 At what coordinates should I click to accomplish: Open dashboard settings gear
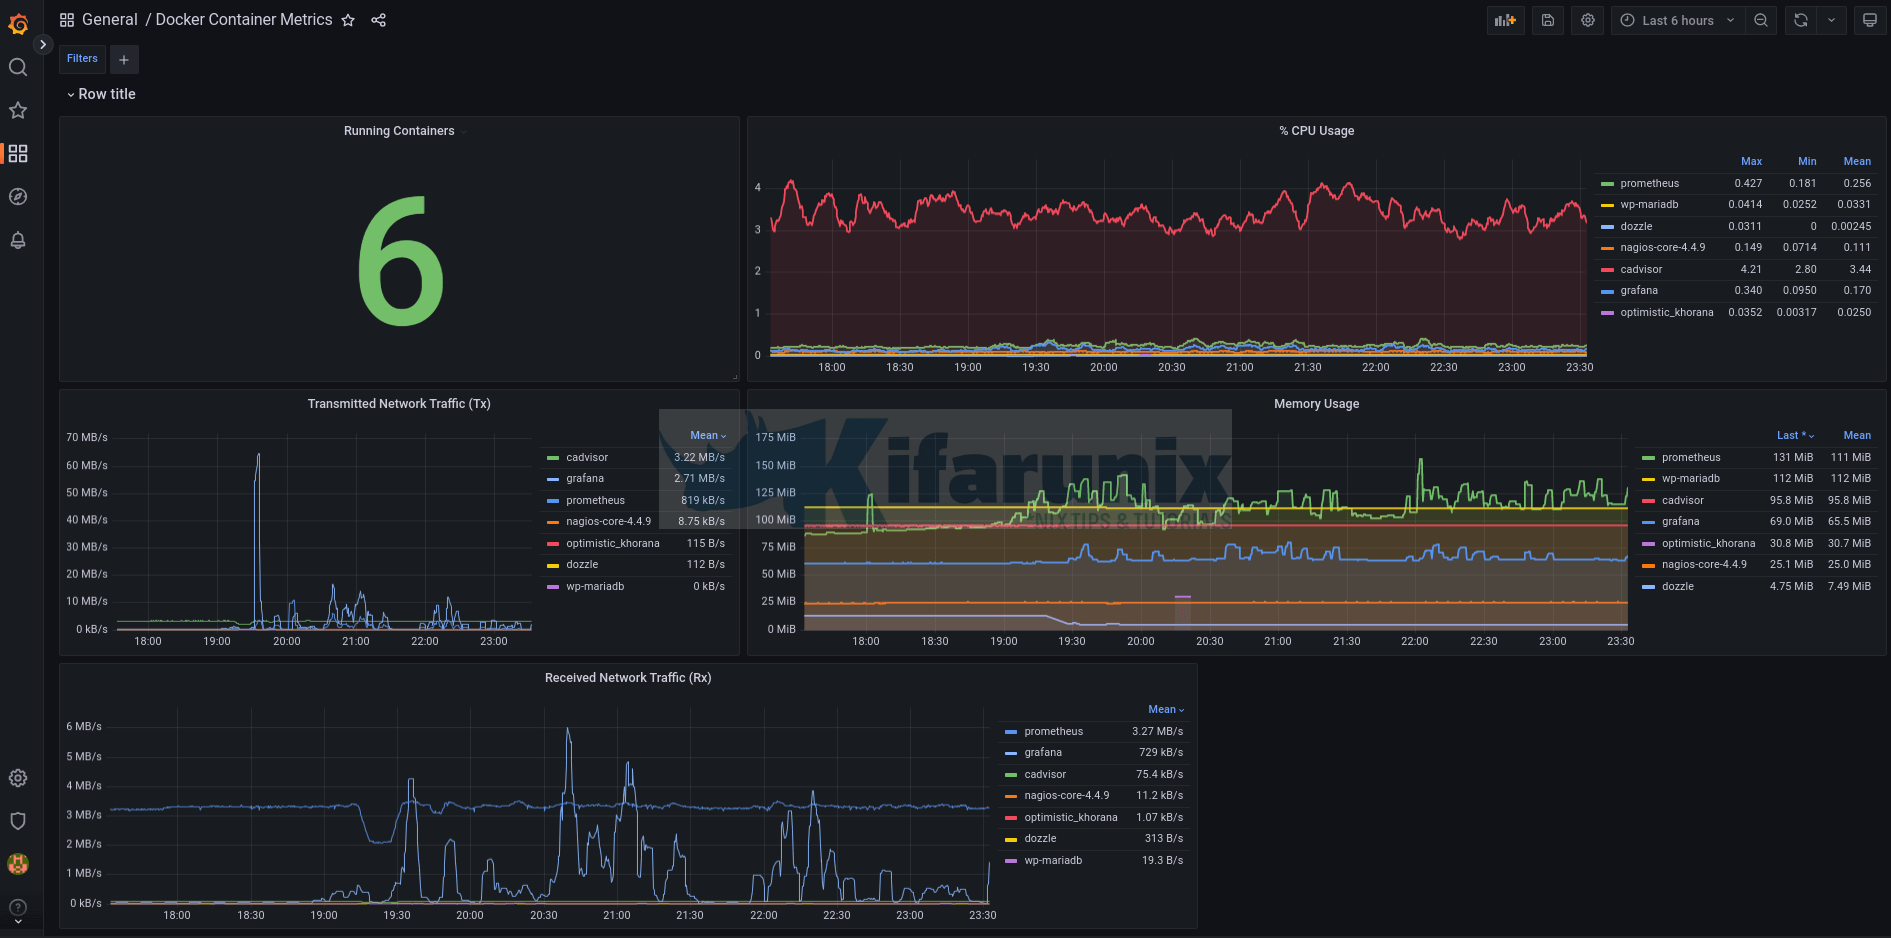(1587, 20)
